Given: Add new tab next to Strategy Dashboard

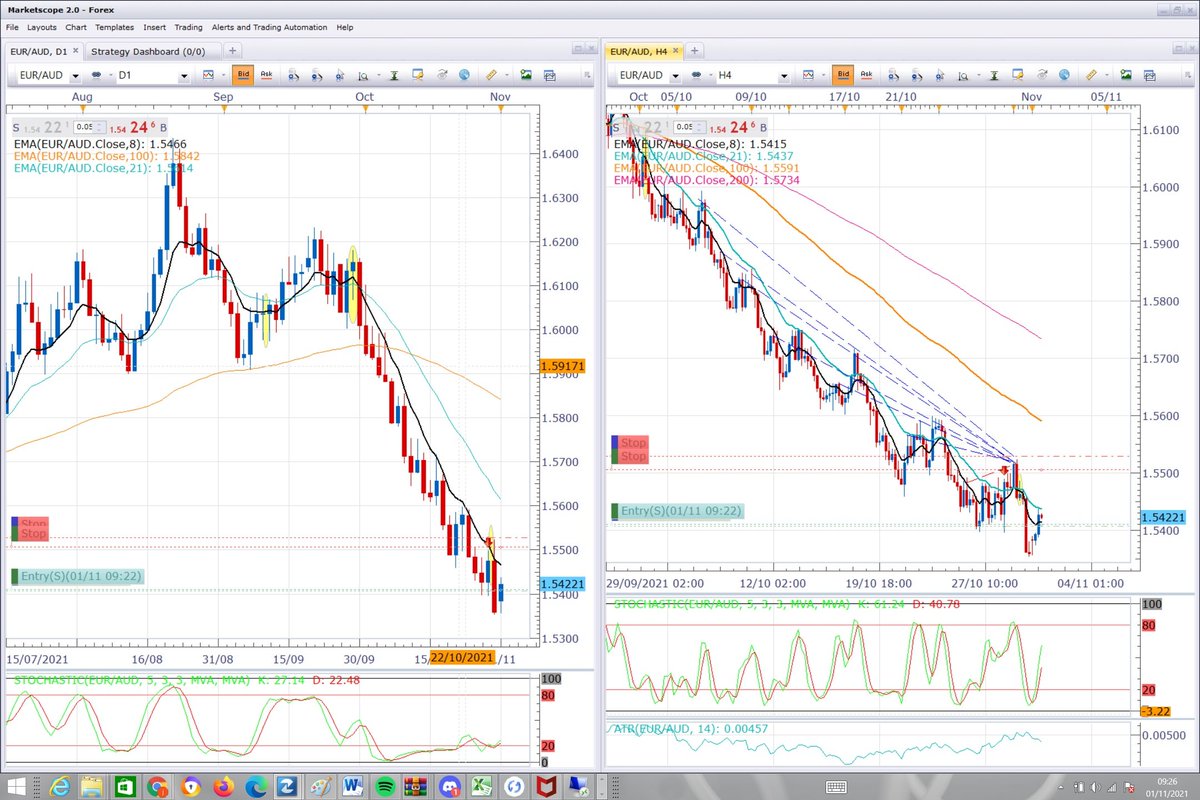Looking at the screenshot, I should 232,50.
